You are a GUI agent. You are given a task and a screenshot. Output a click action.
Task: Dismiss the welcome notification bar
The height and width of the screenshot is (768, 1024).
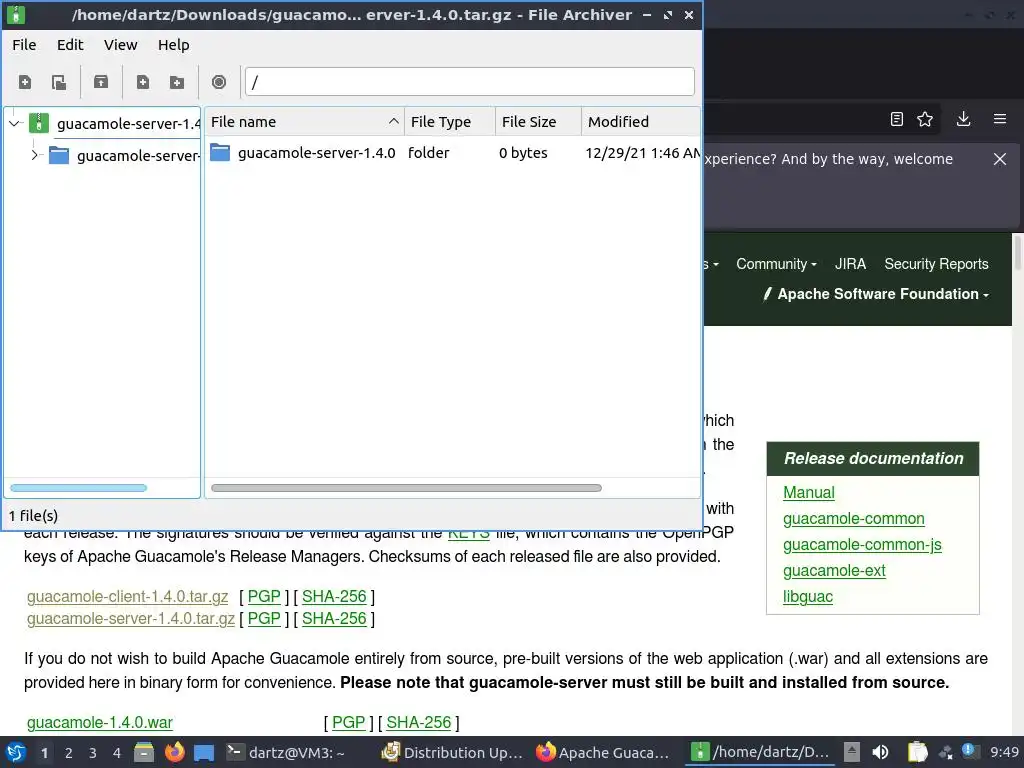(x=1000, y=159)
